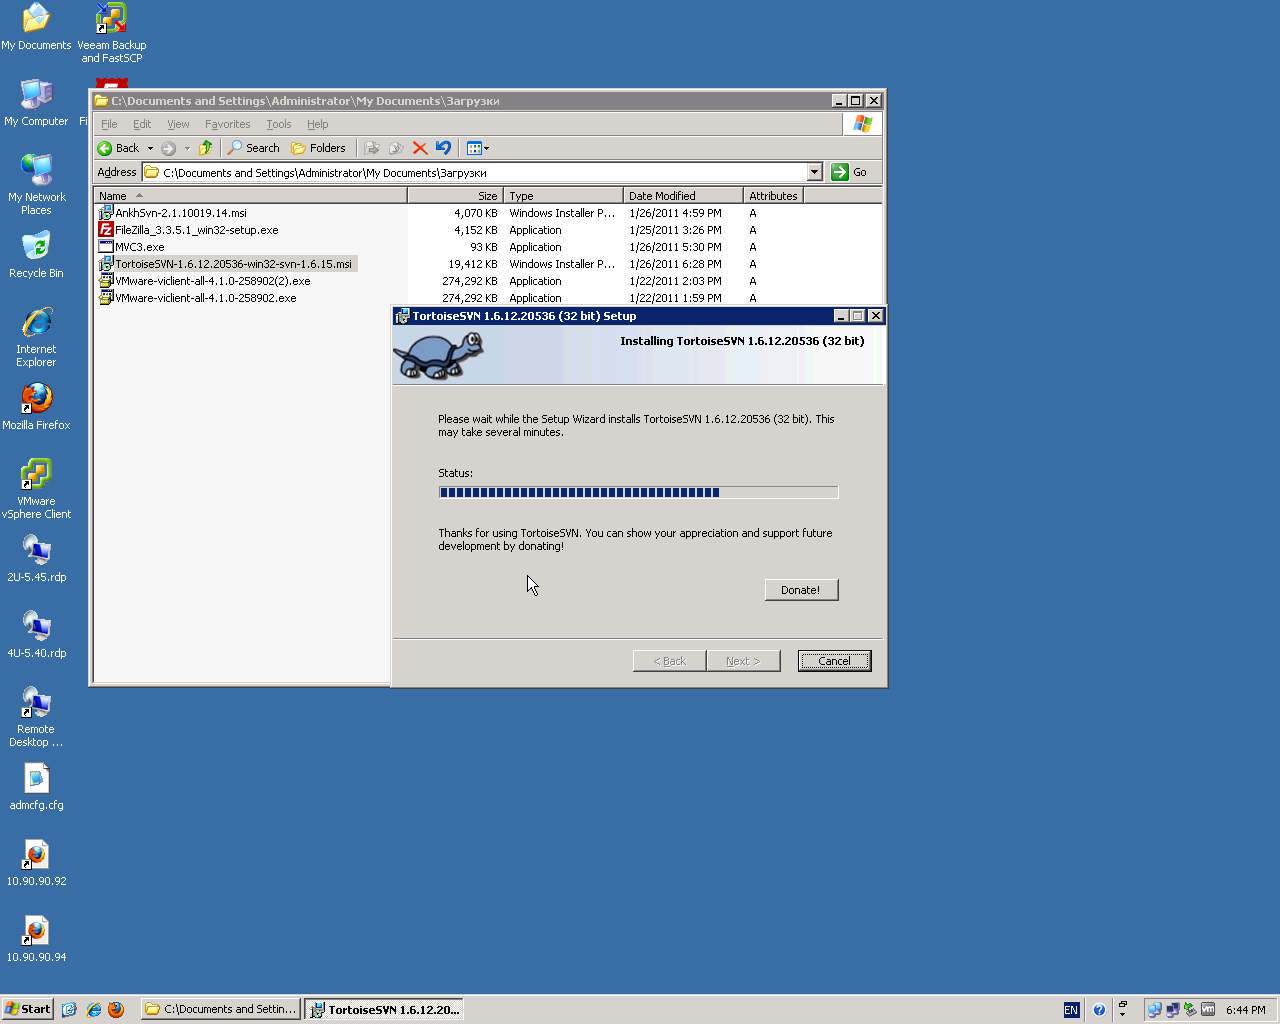Click the blue help icon in taskbar
1280x1024 pixels.
point(1099,1010)
